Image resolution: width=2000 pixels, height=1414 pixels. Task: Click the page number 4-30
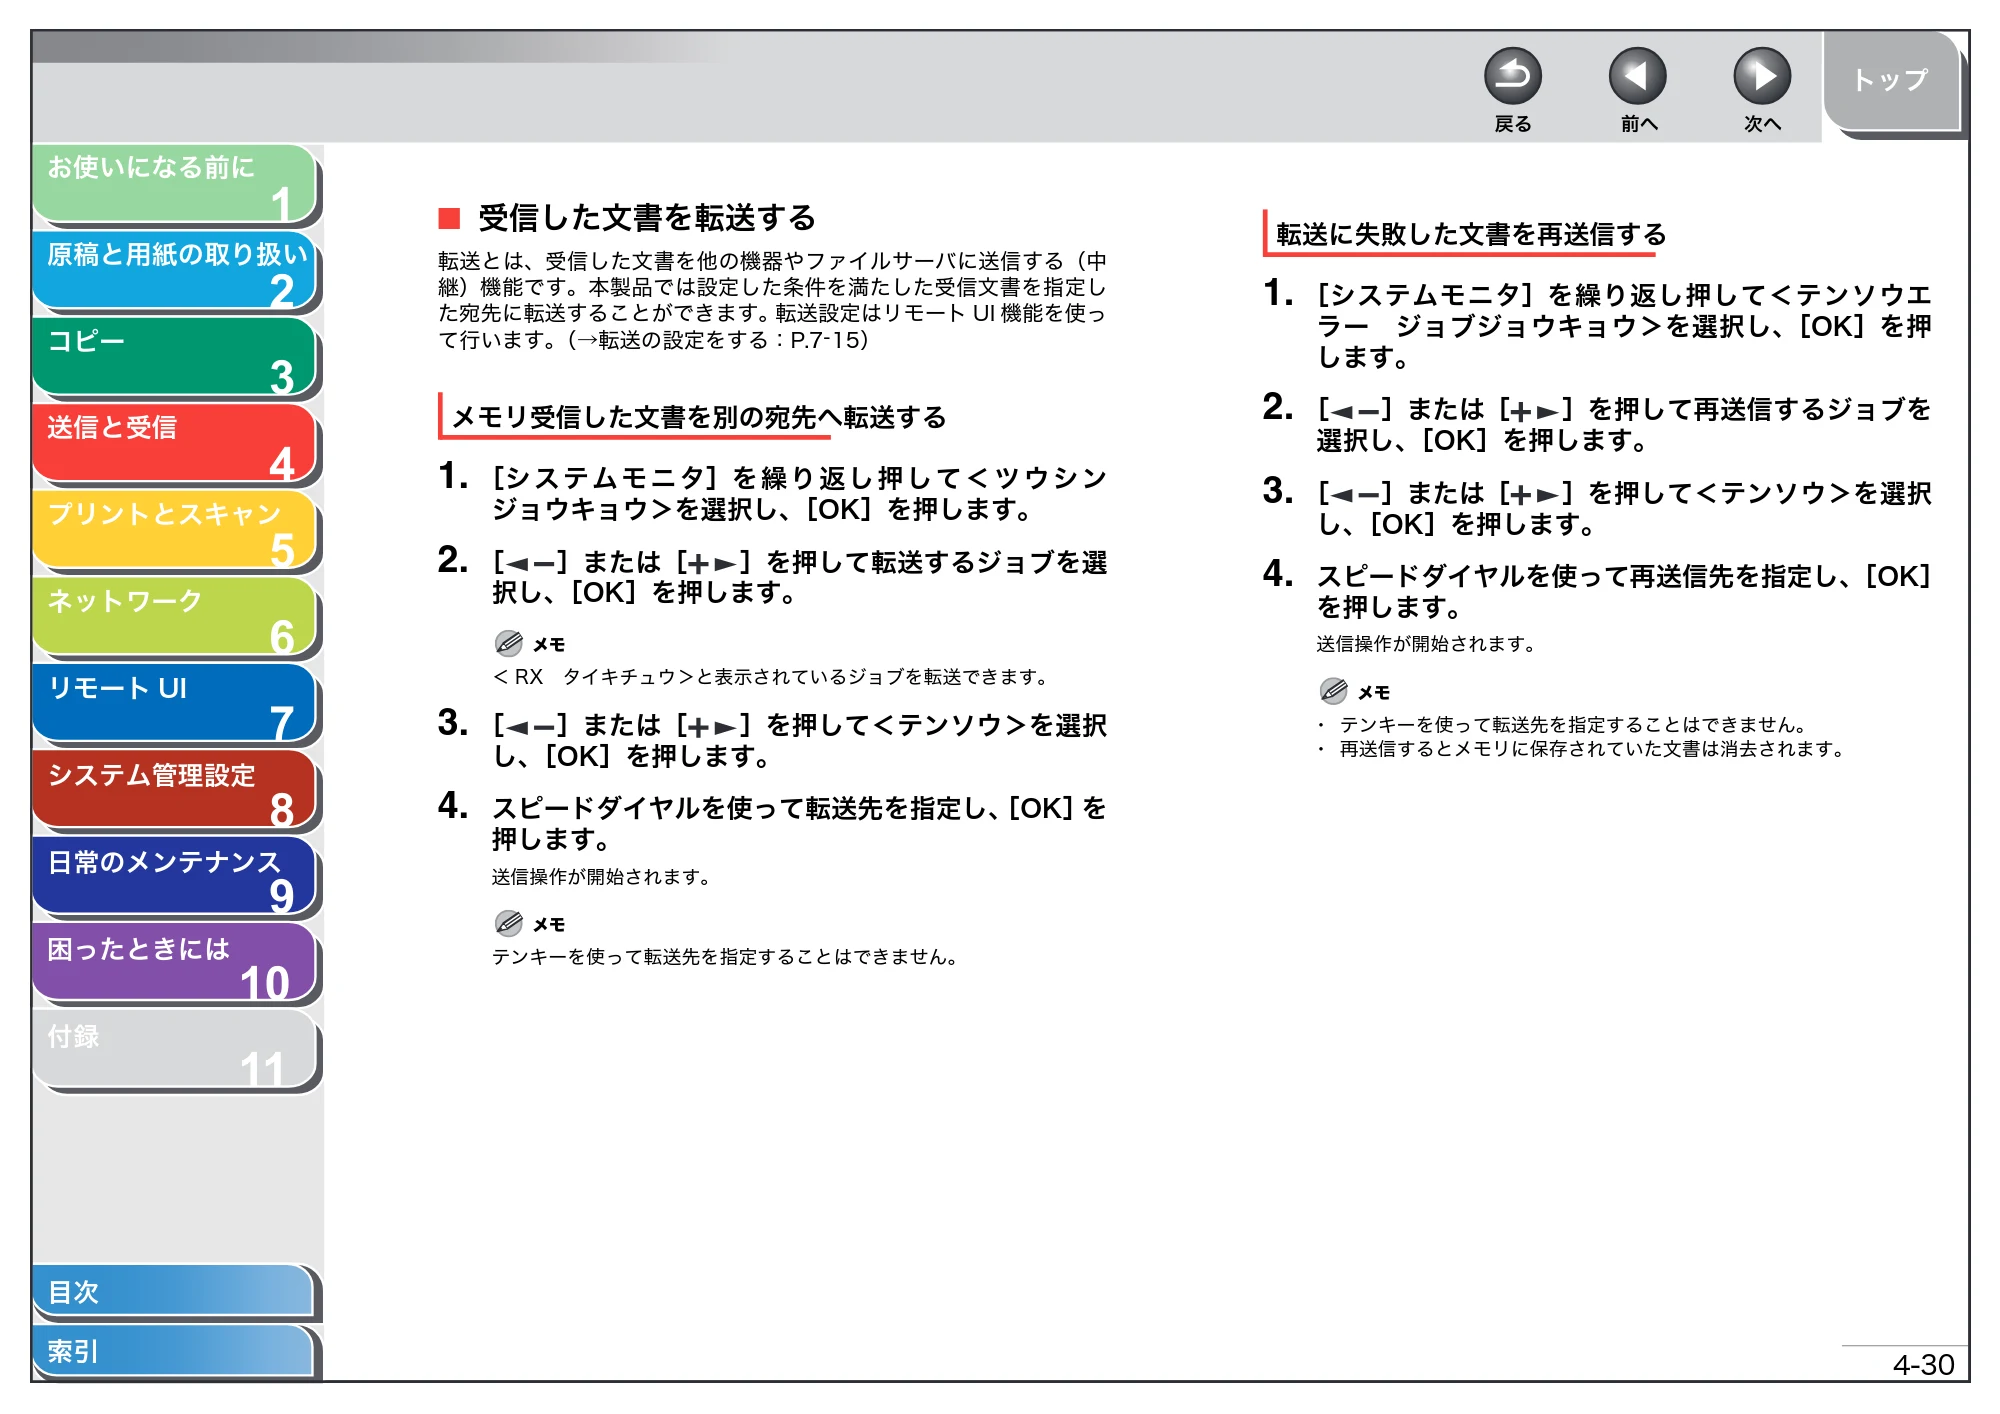tap(1923, 1365)
